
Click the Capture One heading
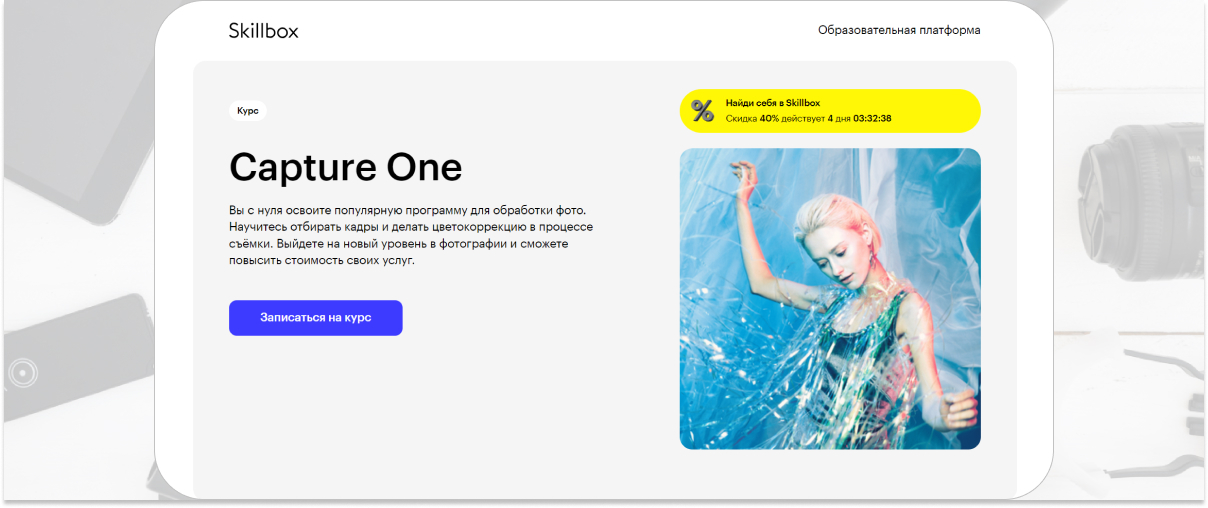[346, 167]
